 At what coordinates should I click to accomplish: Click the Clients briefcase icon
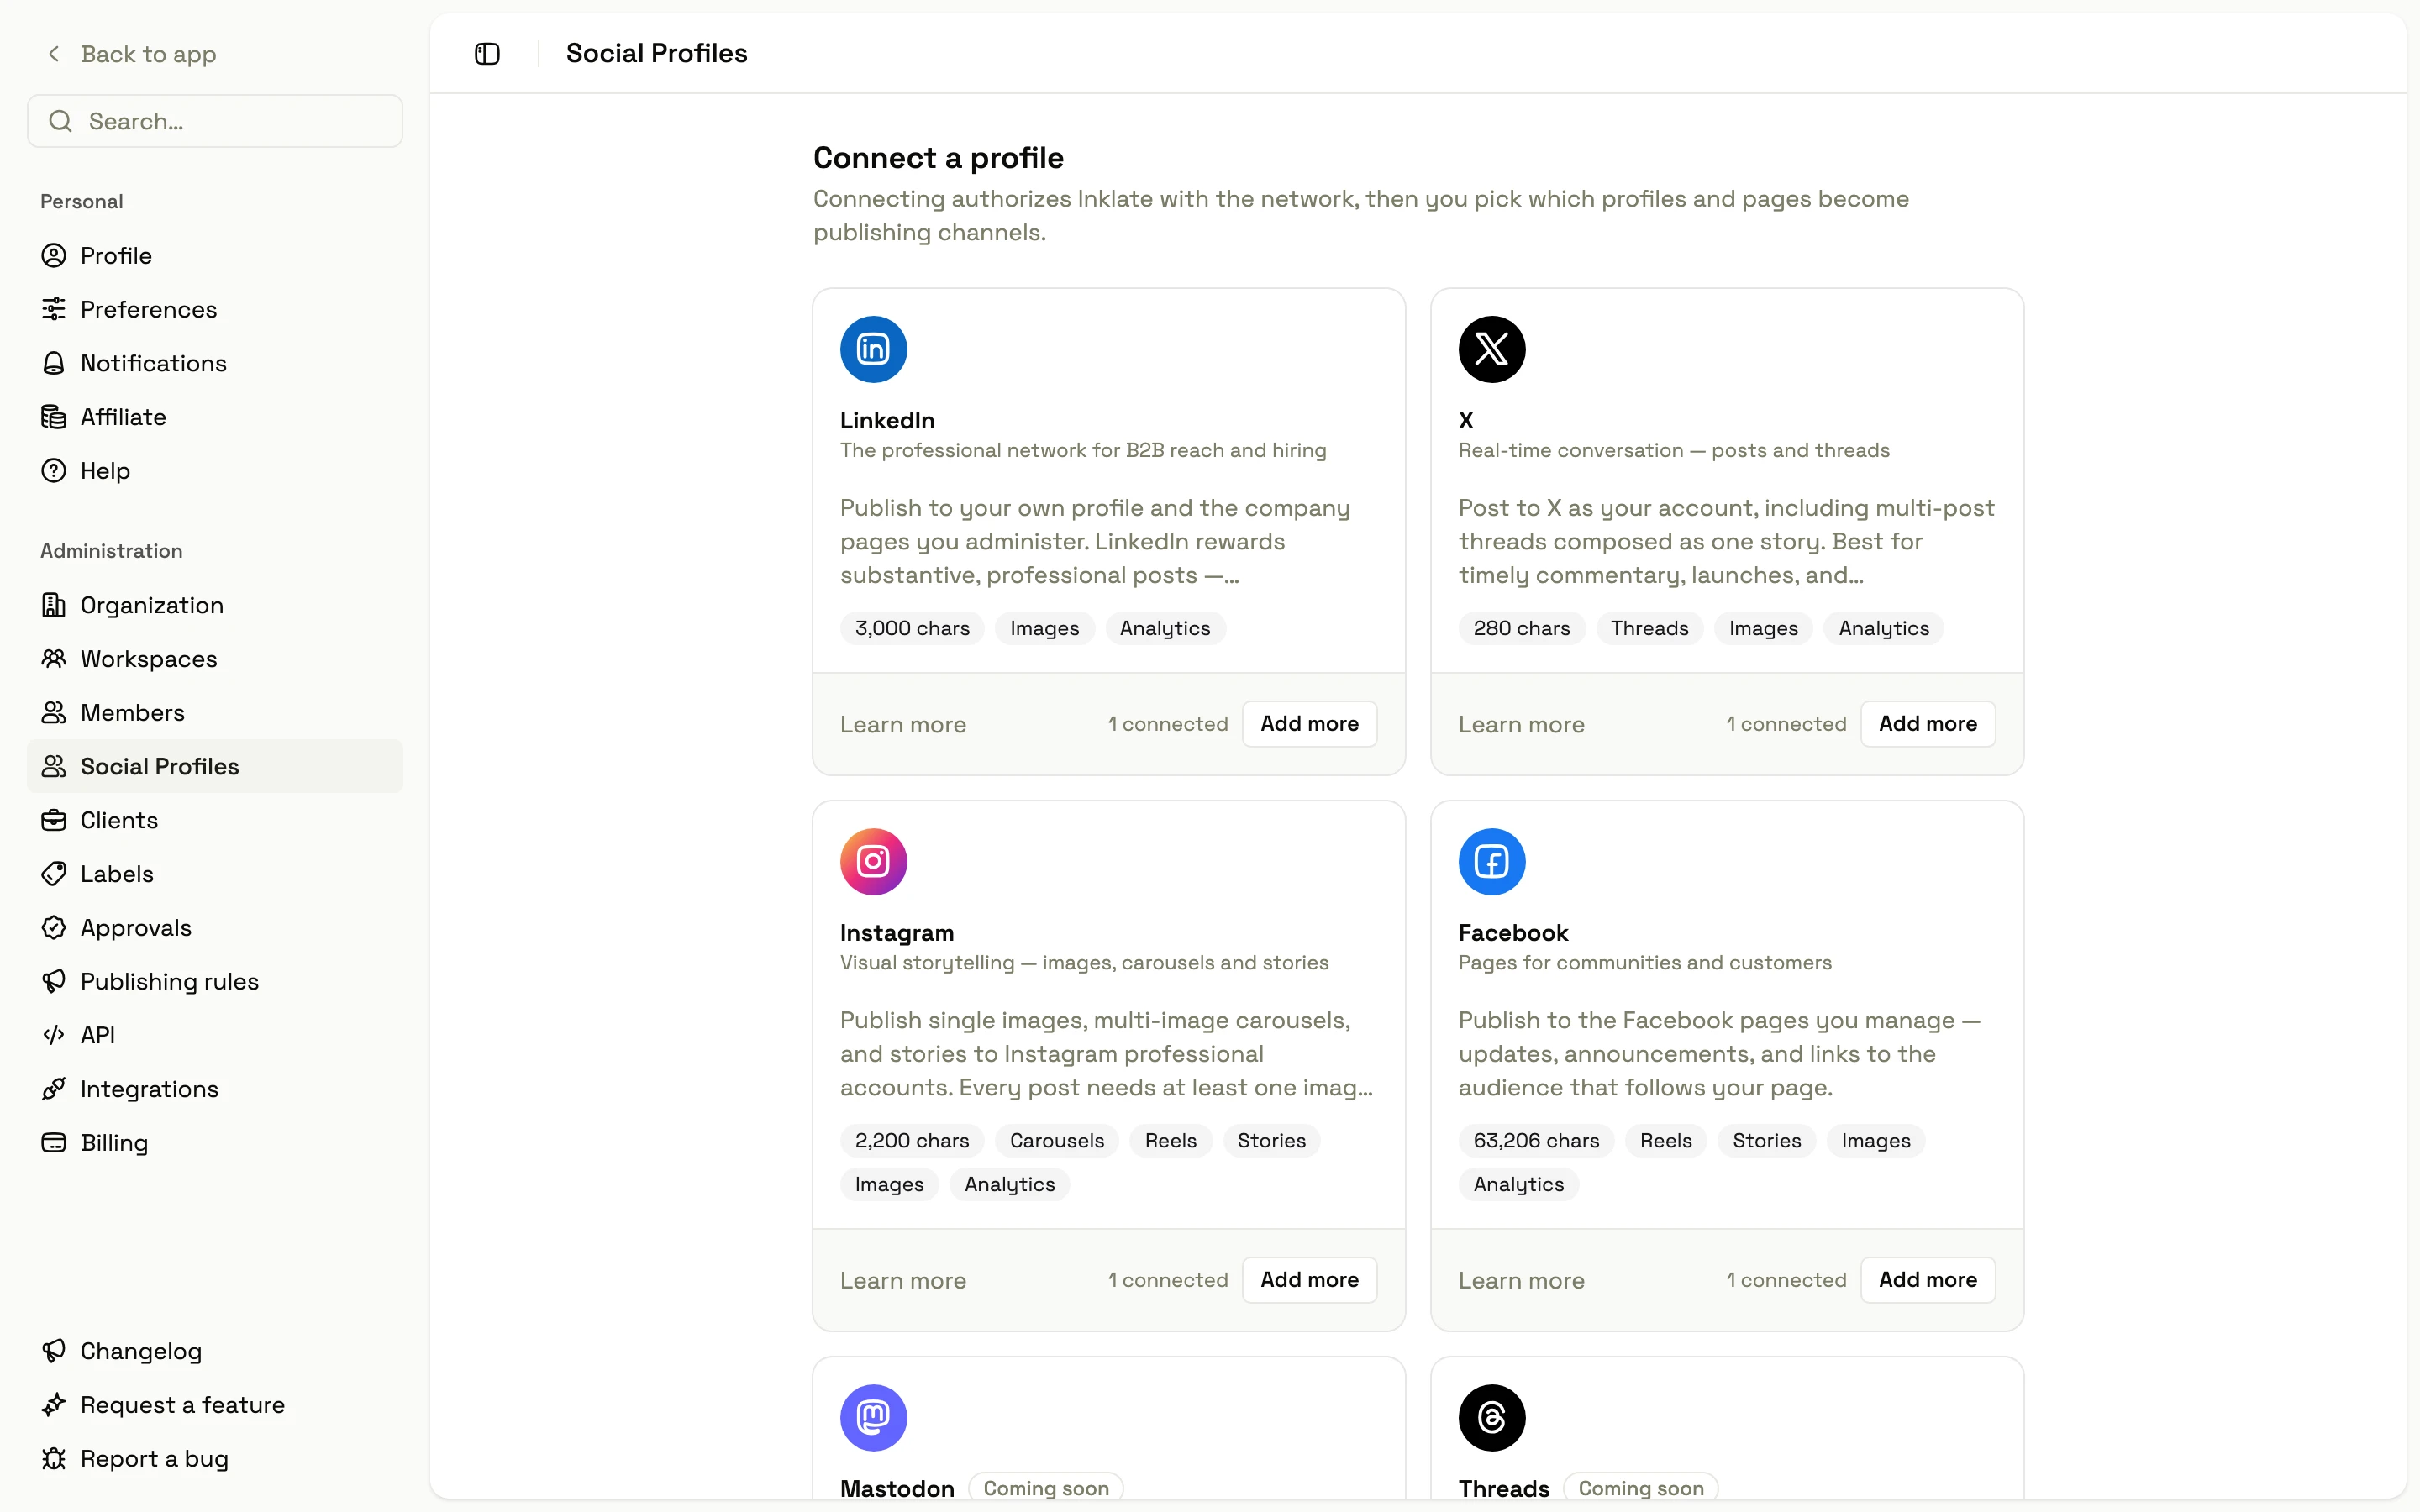[x=54, y=820]
